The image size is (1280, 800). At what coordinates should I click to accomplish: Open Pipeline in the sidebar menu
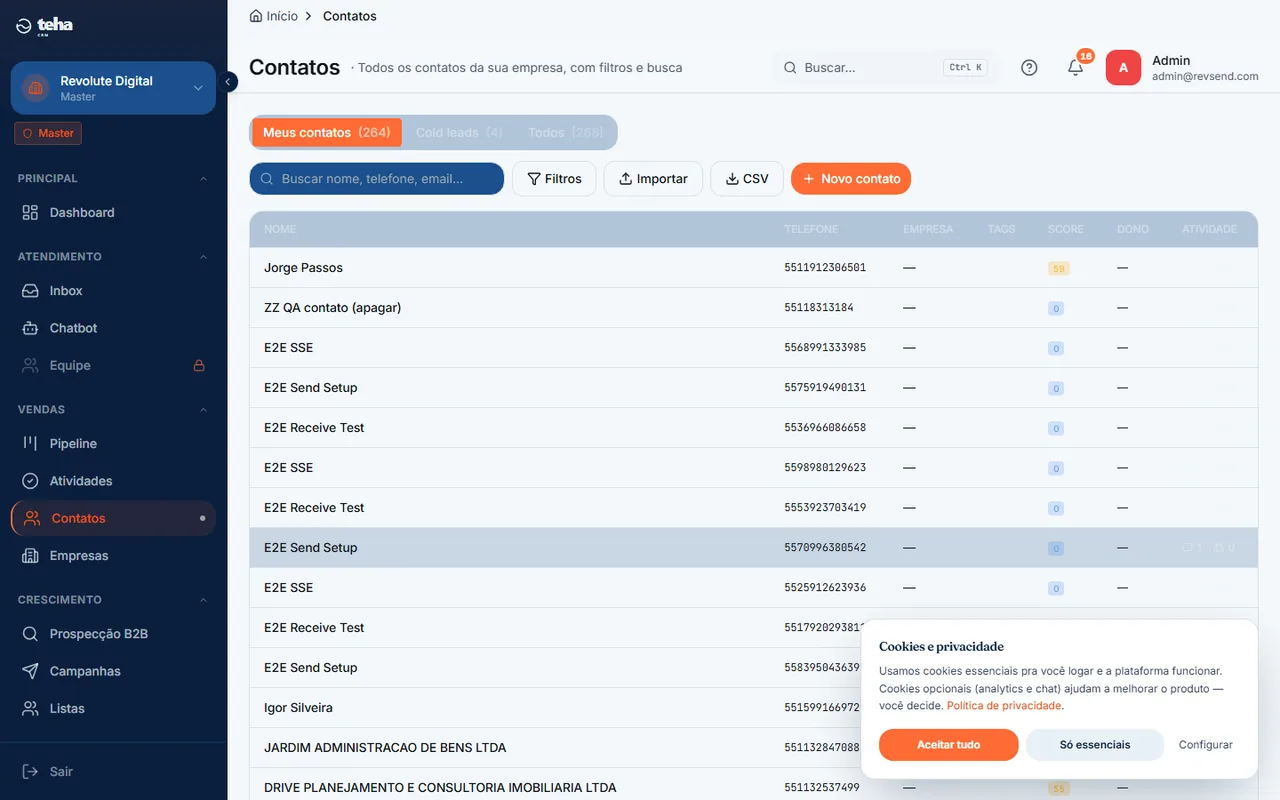(x=113, y=443)
